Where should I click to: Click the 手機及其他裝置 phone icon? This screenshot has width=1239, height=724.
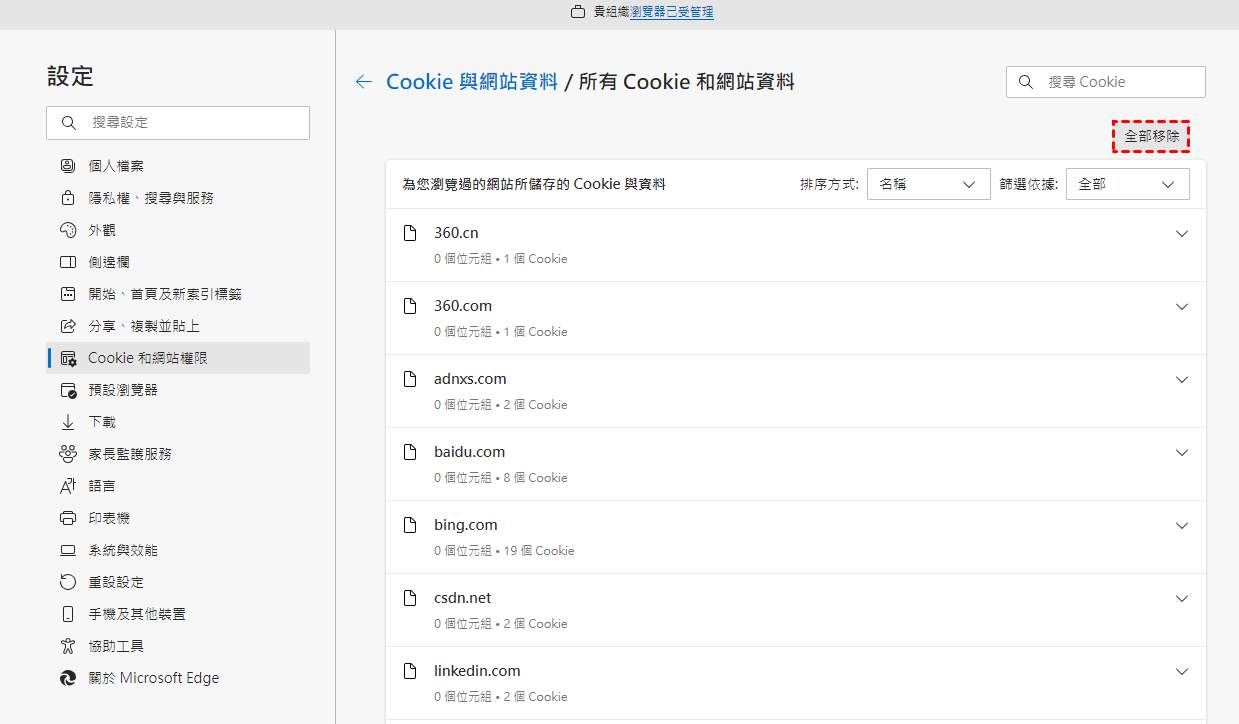[x=68, y=614]
